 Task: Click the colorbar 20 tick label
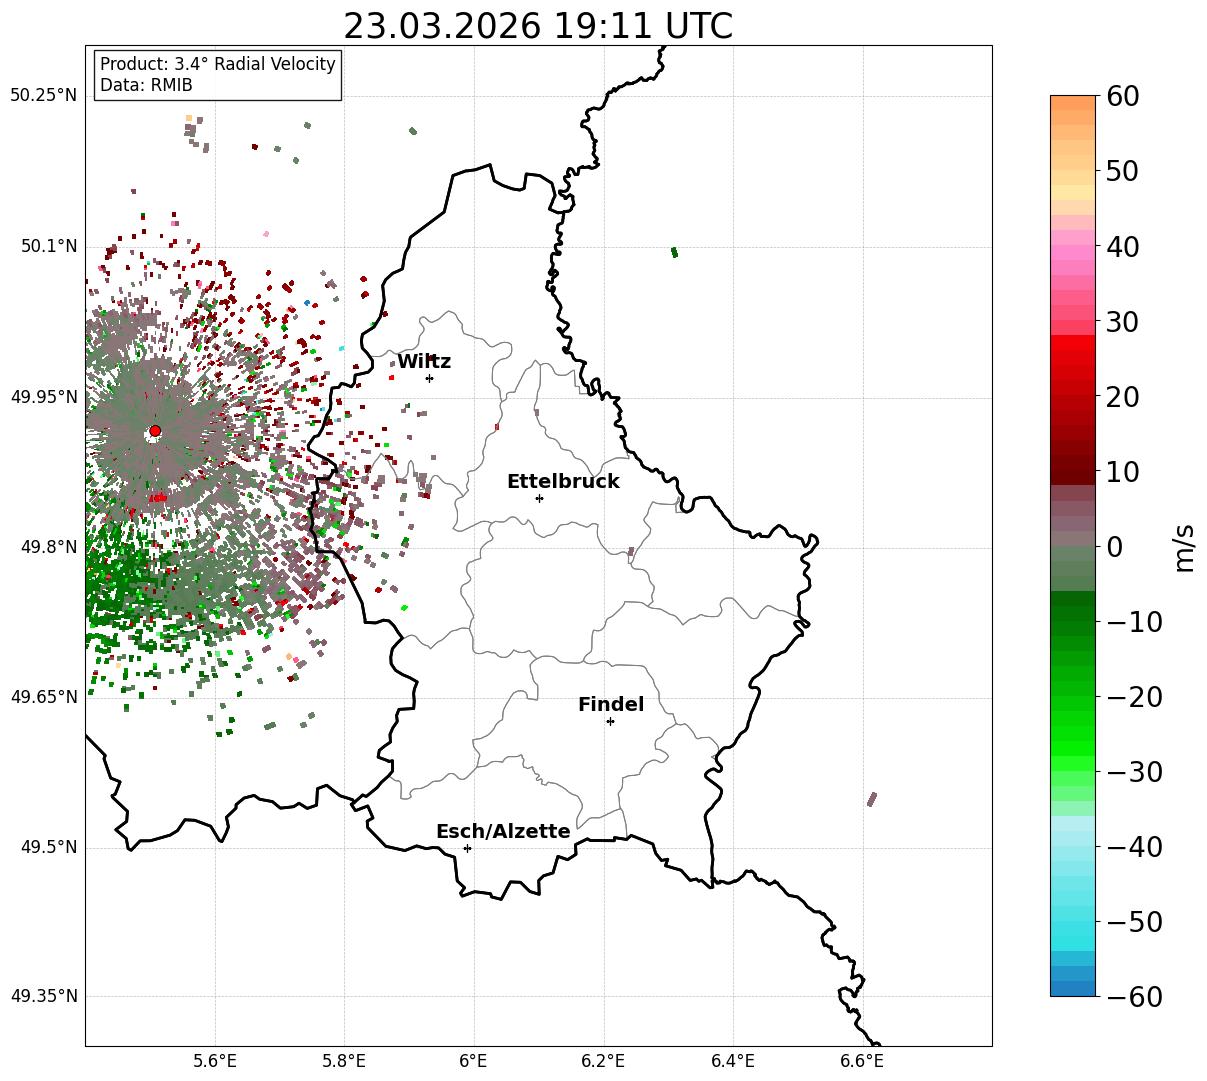[1122, 397]
